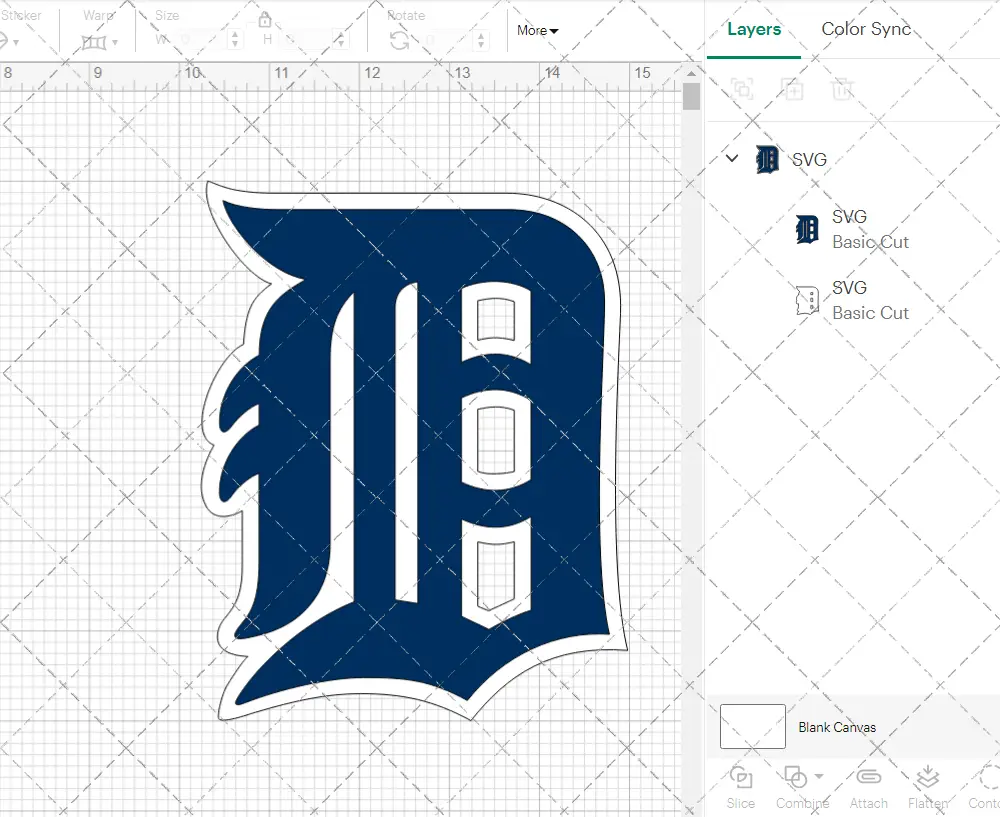Click the Rotate icon in toolbar
1000x817 pixels.
pos(400,41)
